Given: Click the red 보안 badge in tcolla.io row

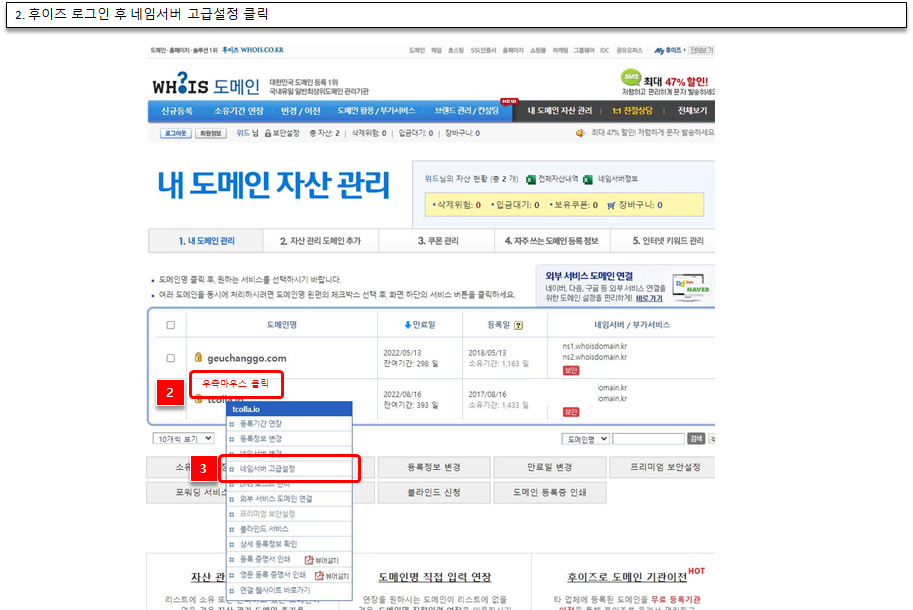Looking at the screenshot, I should point(571,412).
